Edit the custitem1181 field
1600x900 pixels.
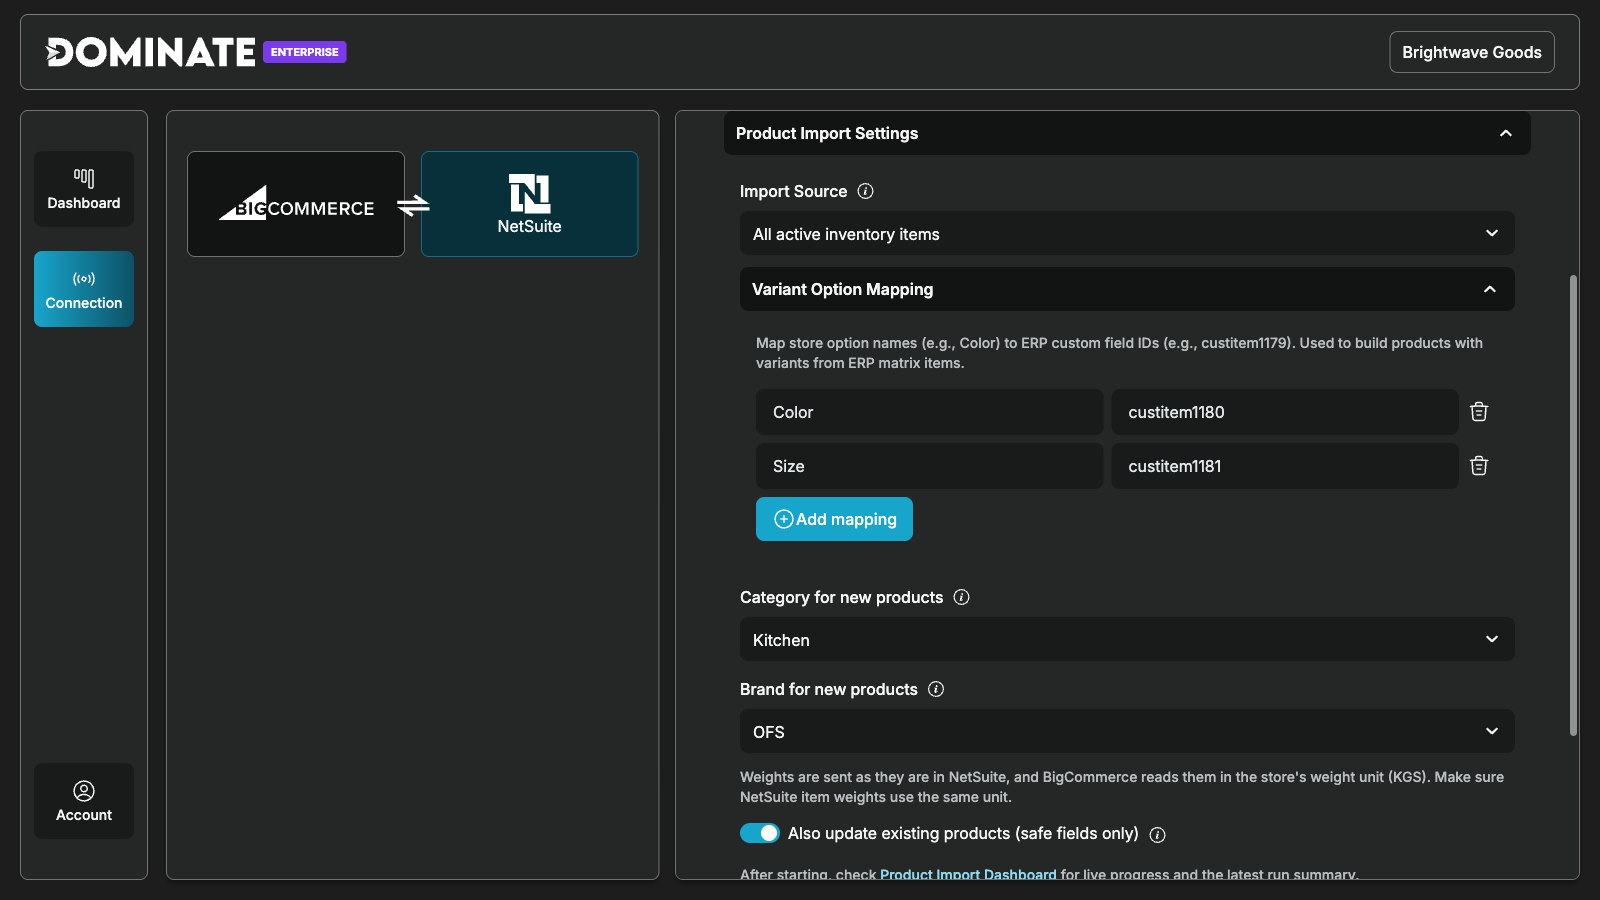[1285, 466]
